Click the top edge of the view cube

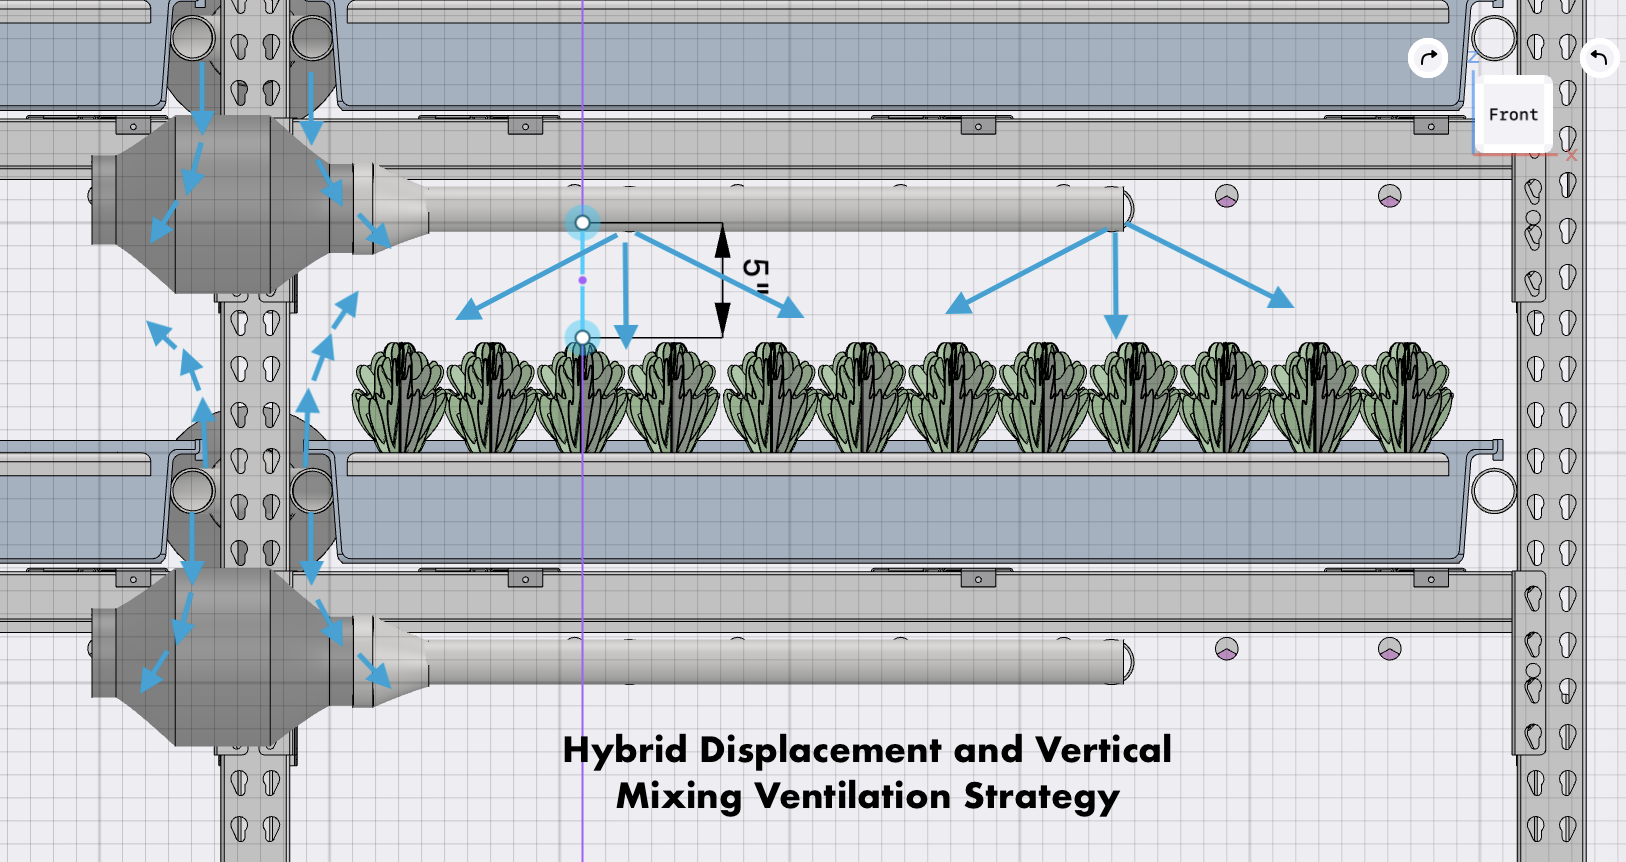coord(1513,79)
